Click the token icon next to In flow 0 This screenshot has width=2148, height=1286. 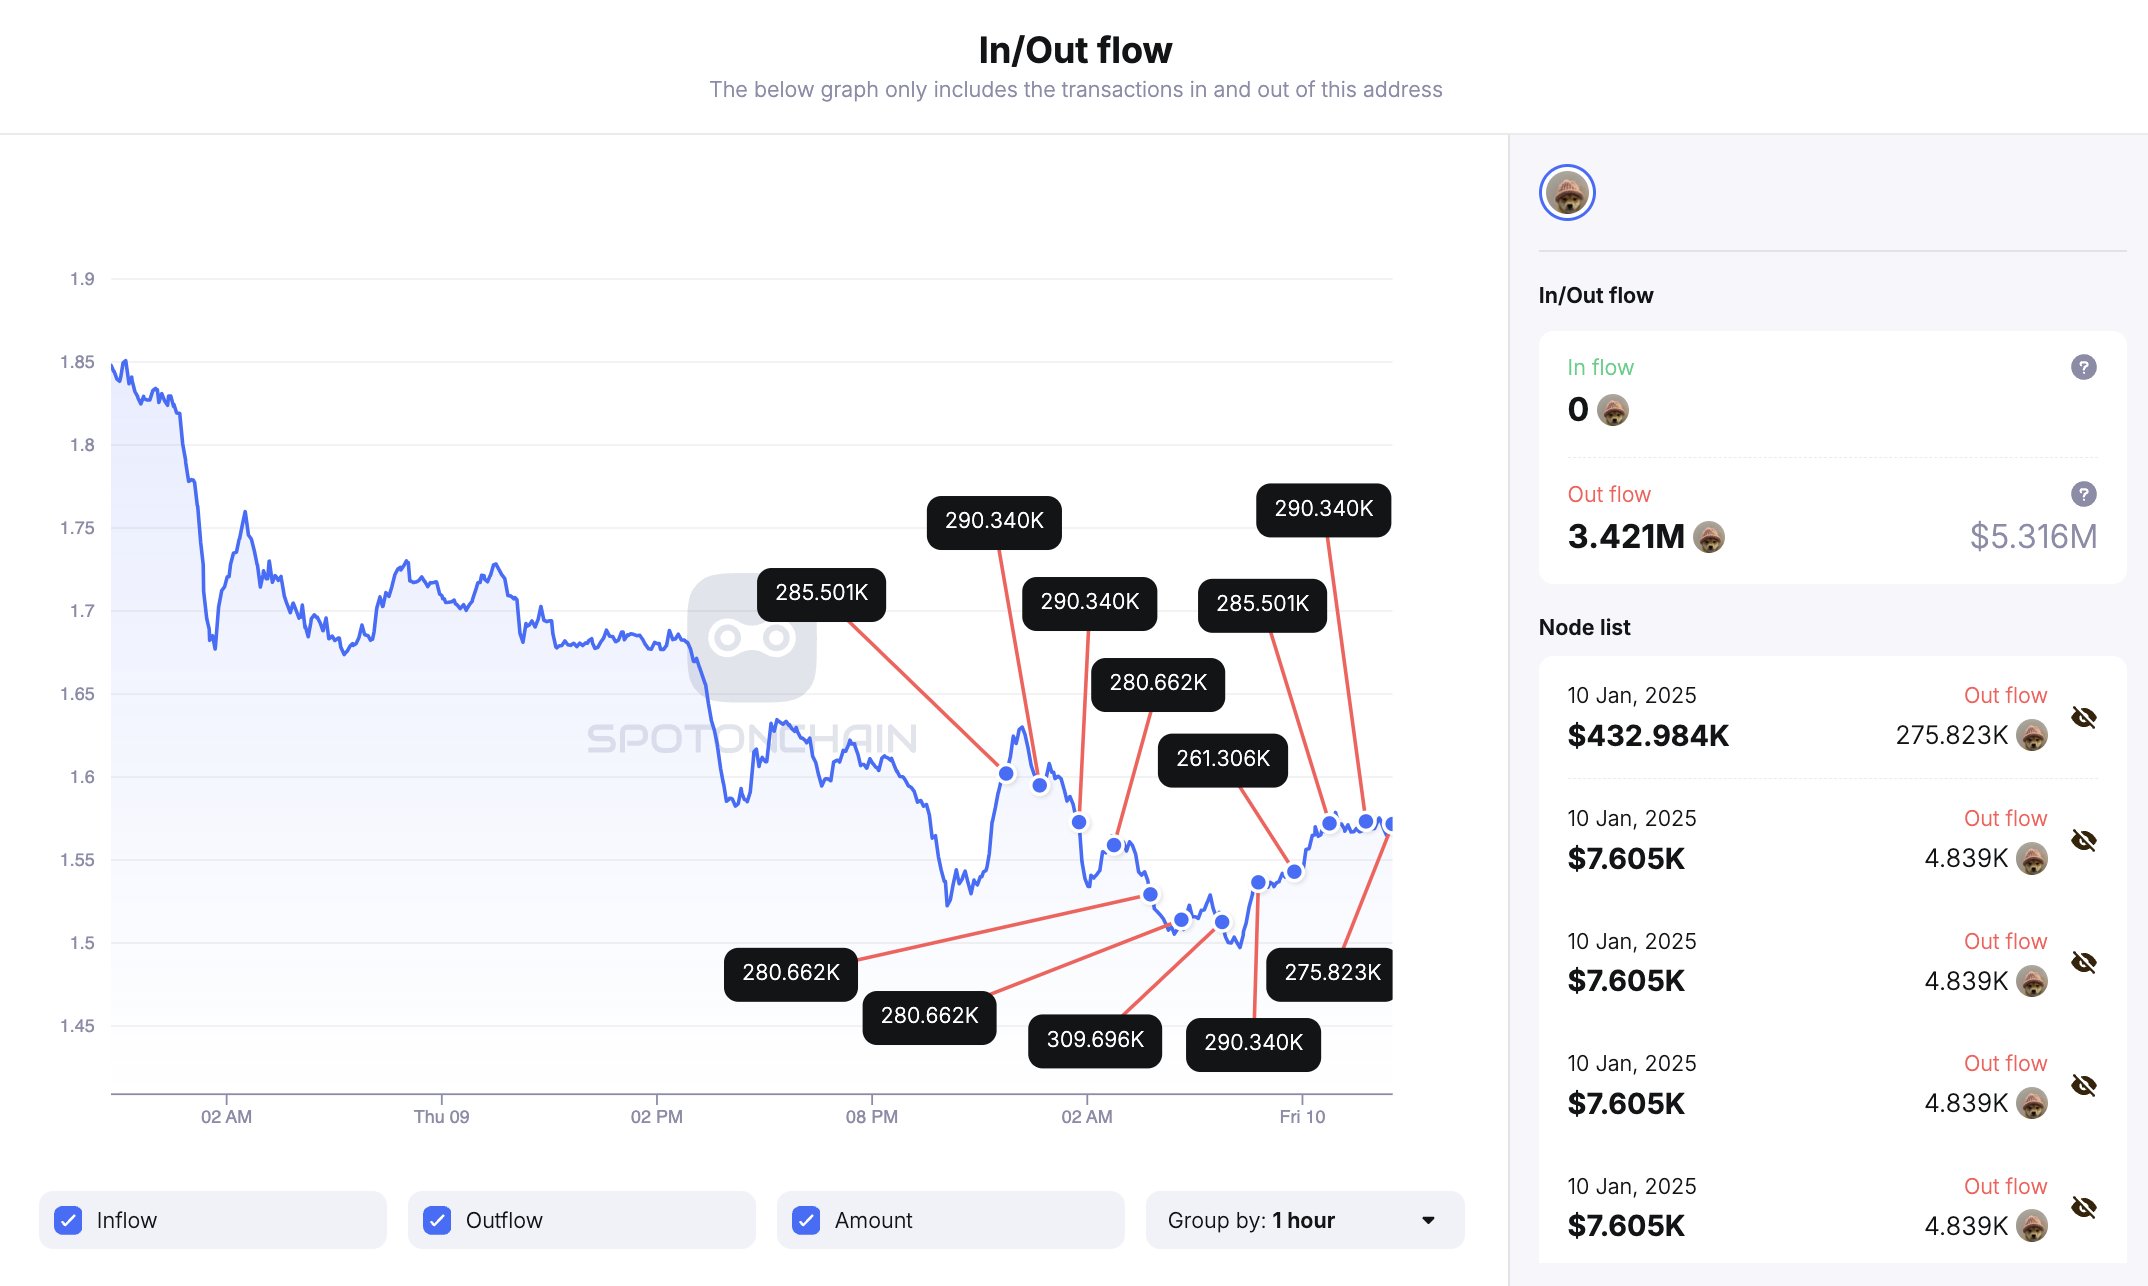click(1613, 410)
